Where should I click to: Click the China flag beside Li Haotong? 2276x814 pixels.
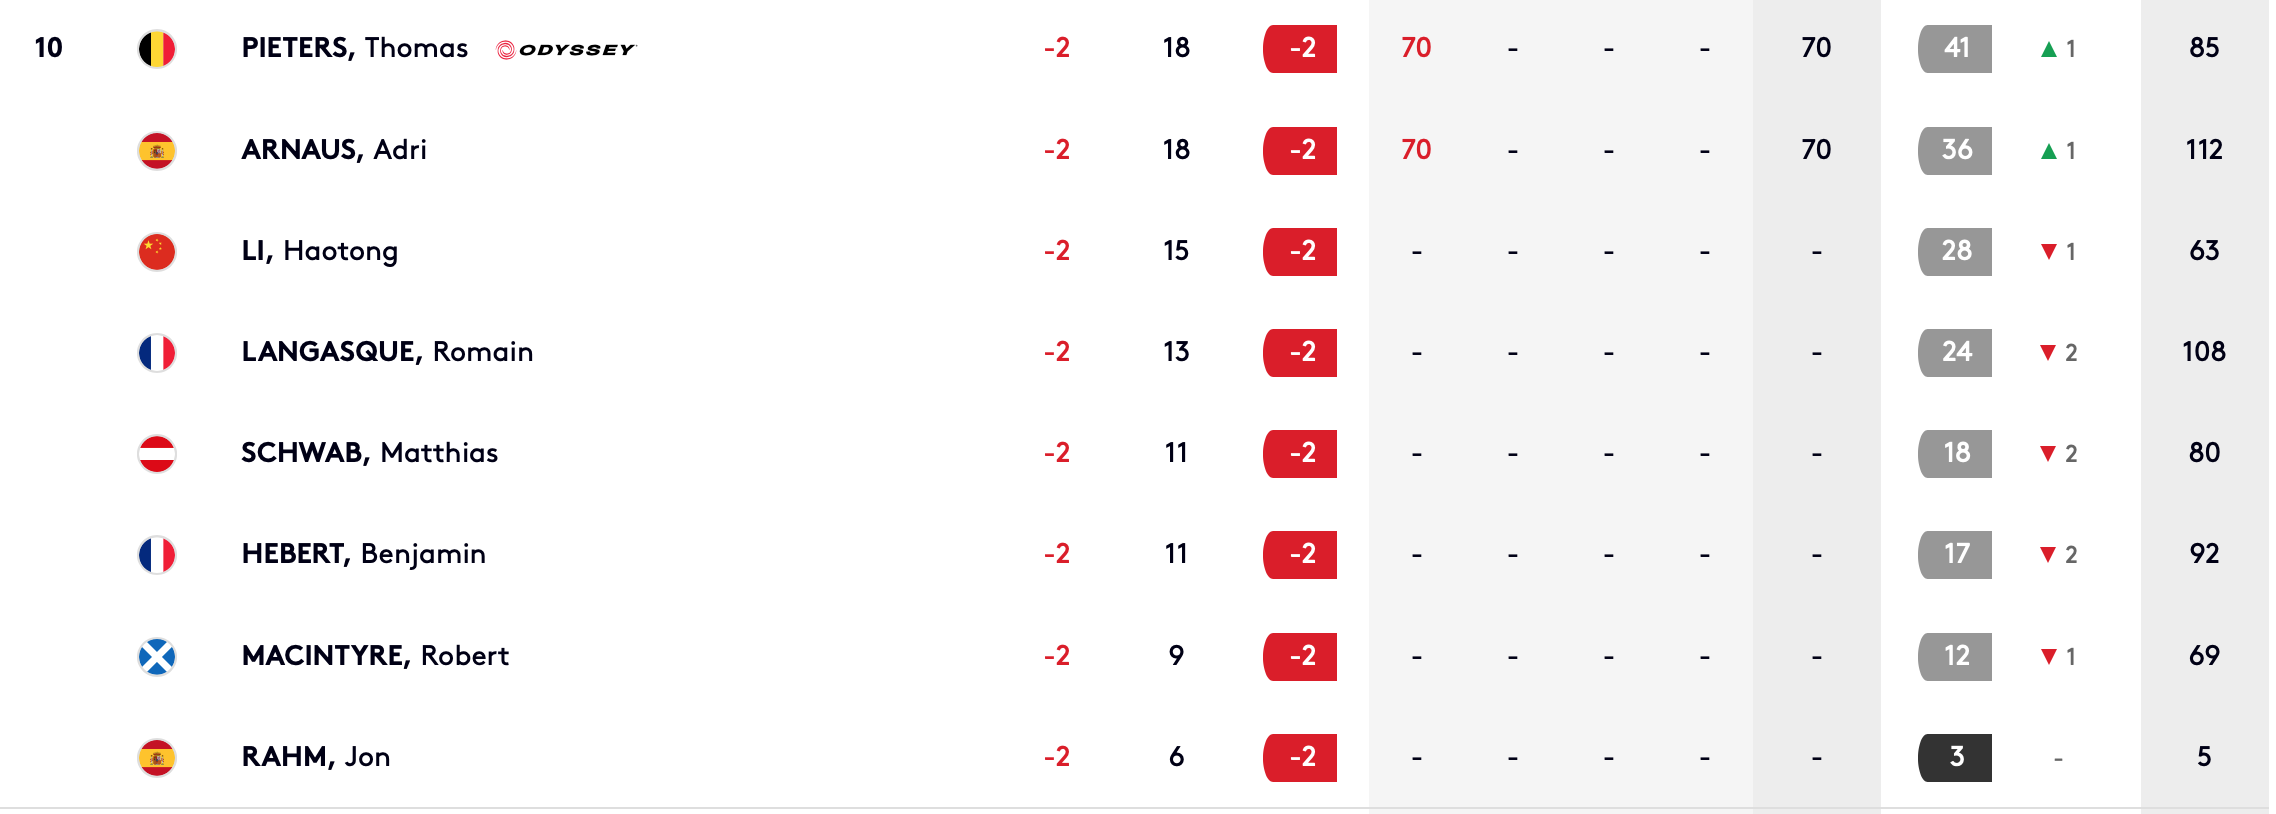pyautogui.click(x=157, y=252)
